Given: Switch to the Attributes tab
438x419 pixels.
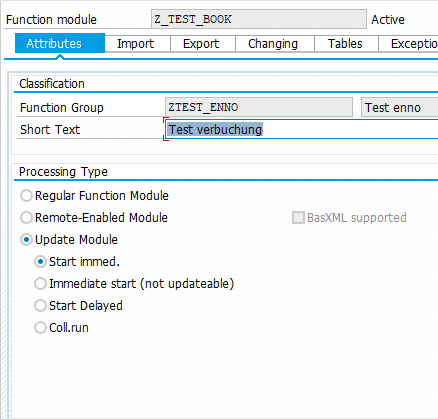Looking at the screenshot, I should click(x=60, y=44).
